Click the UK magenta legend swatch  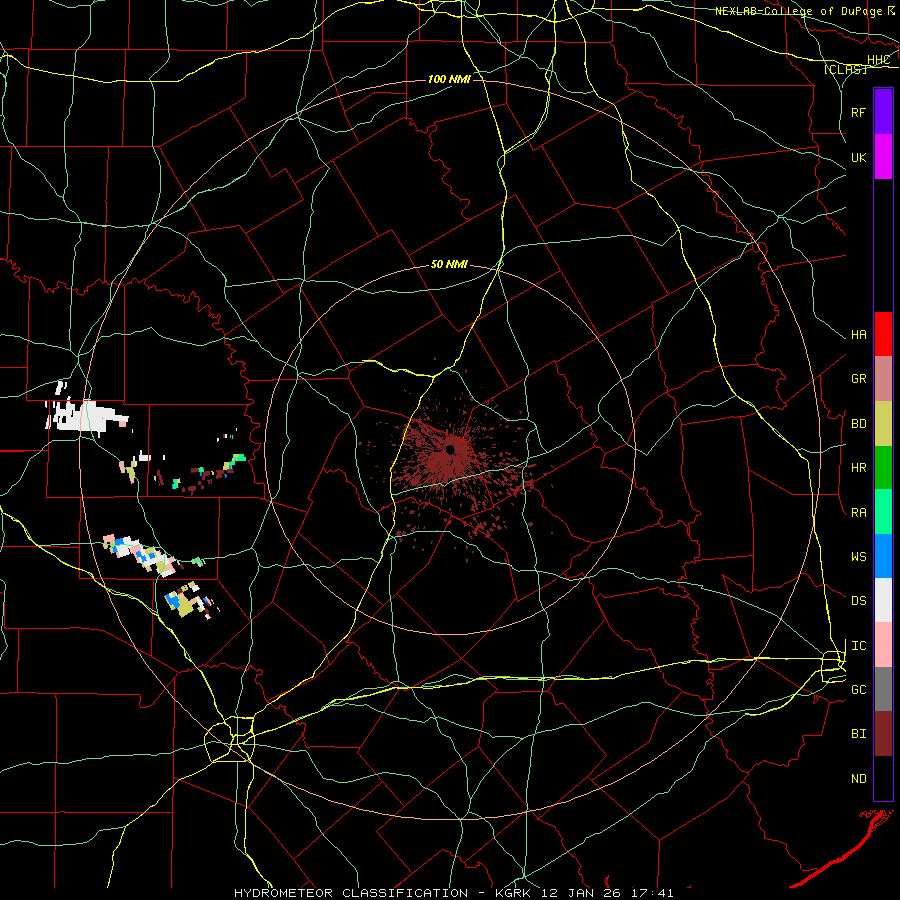883,157
